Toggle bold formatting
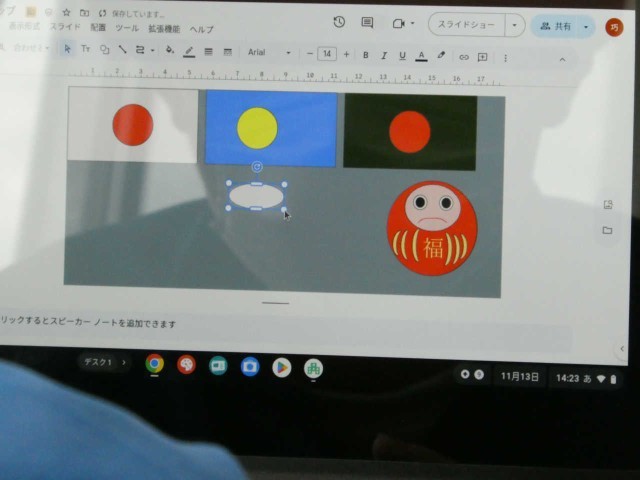The height and width of the screenshot is (480, 640). coord(365,55)
